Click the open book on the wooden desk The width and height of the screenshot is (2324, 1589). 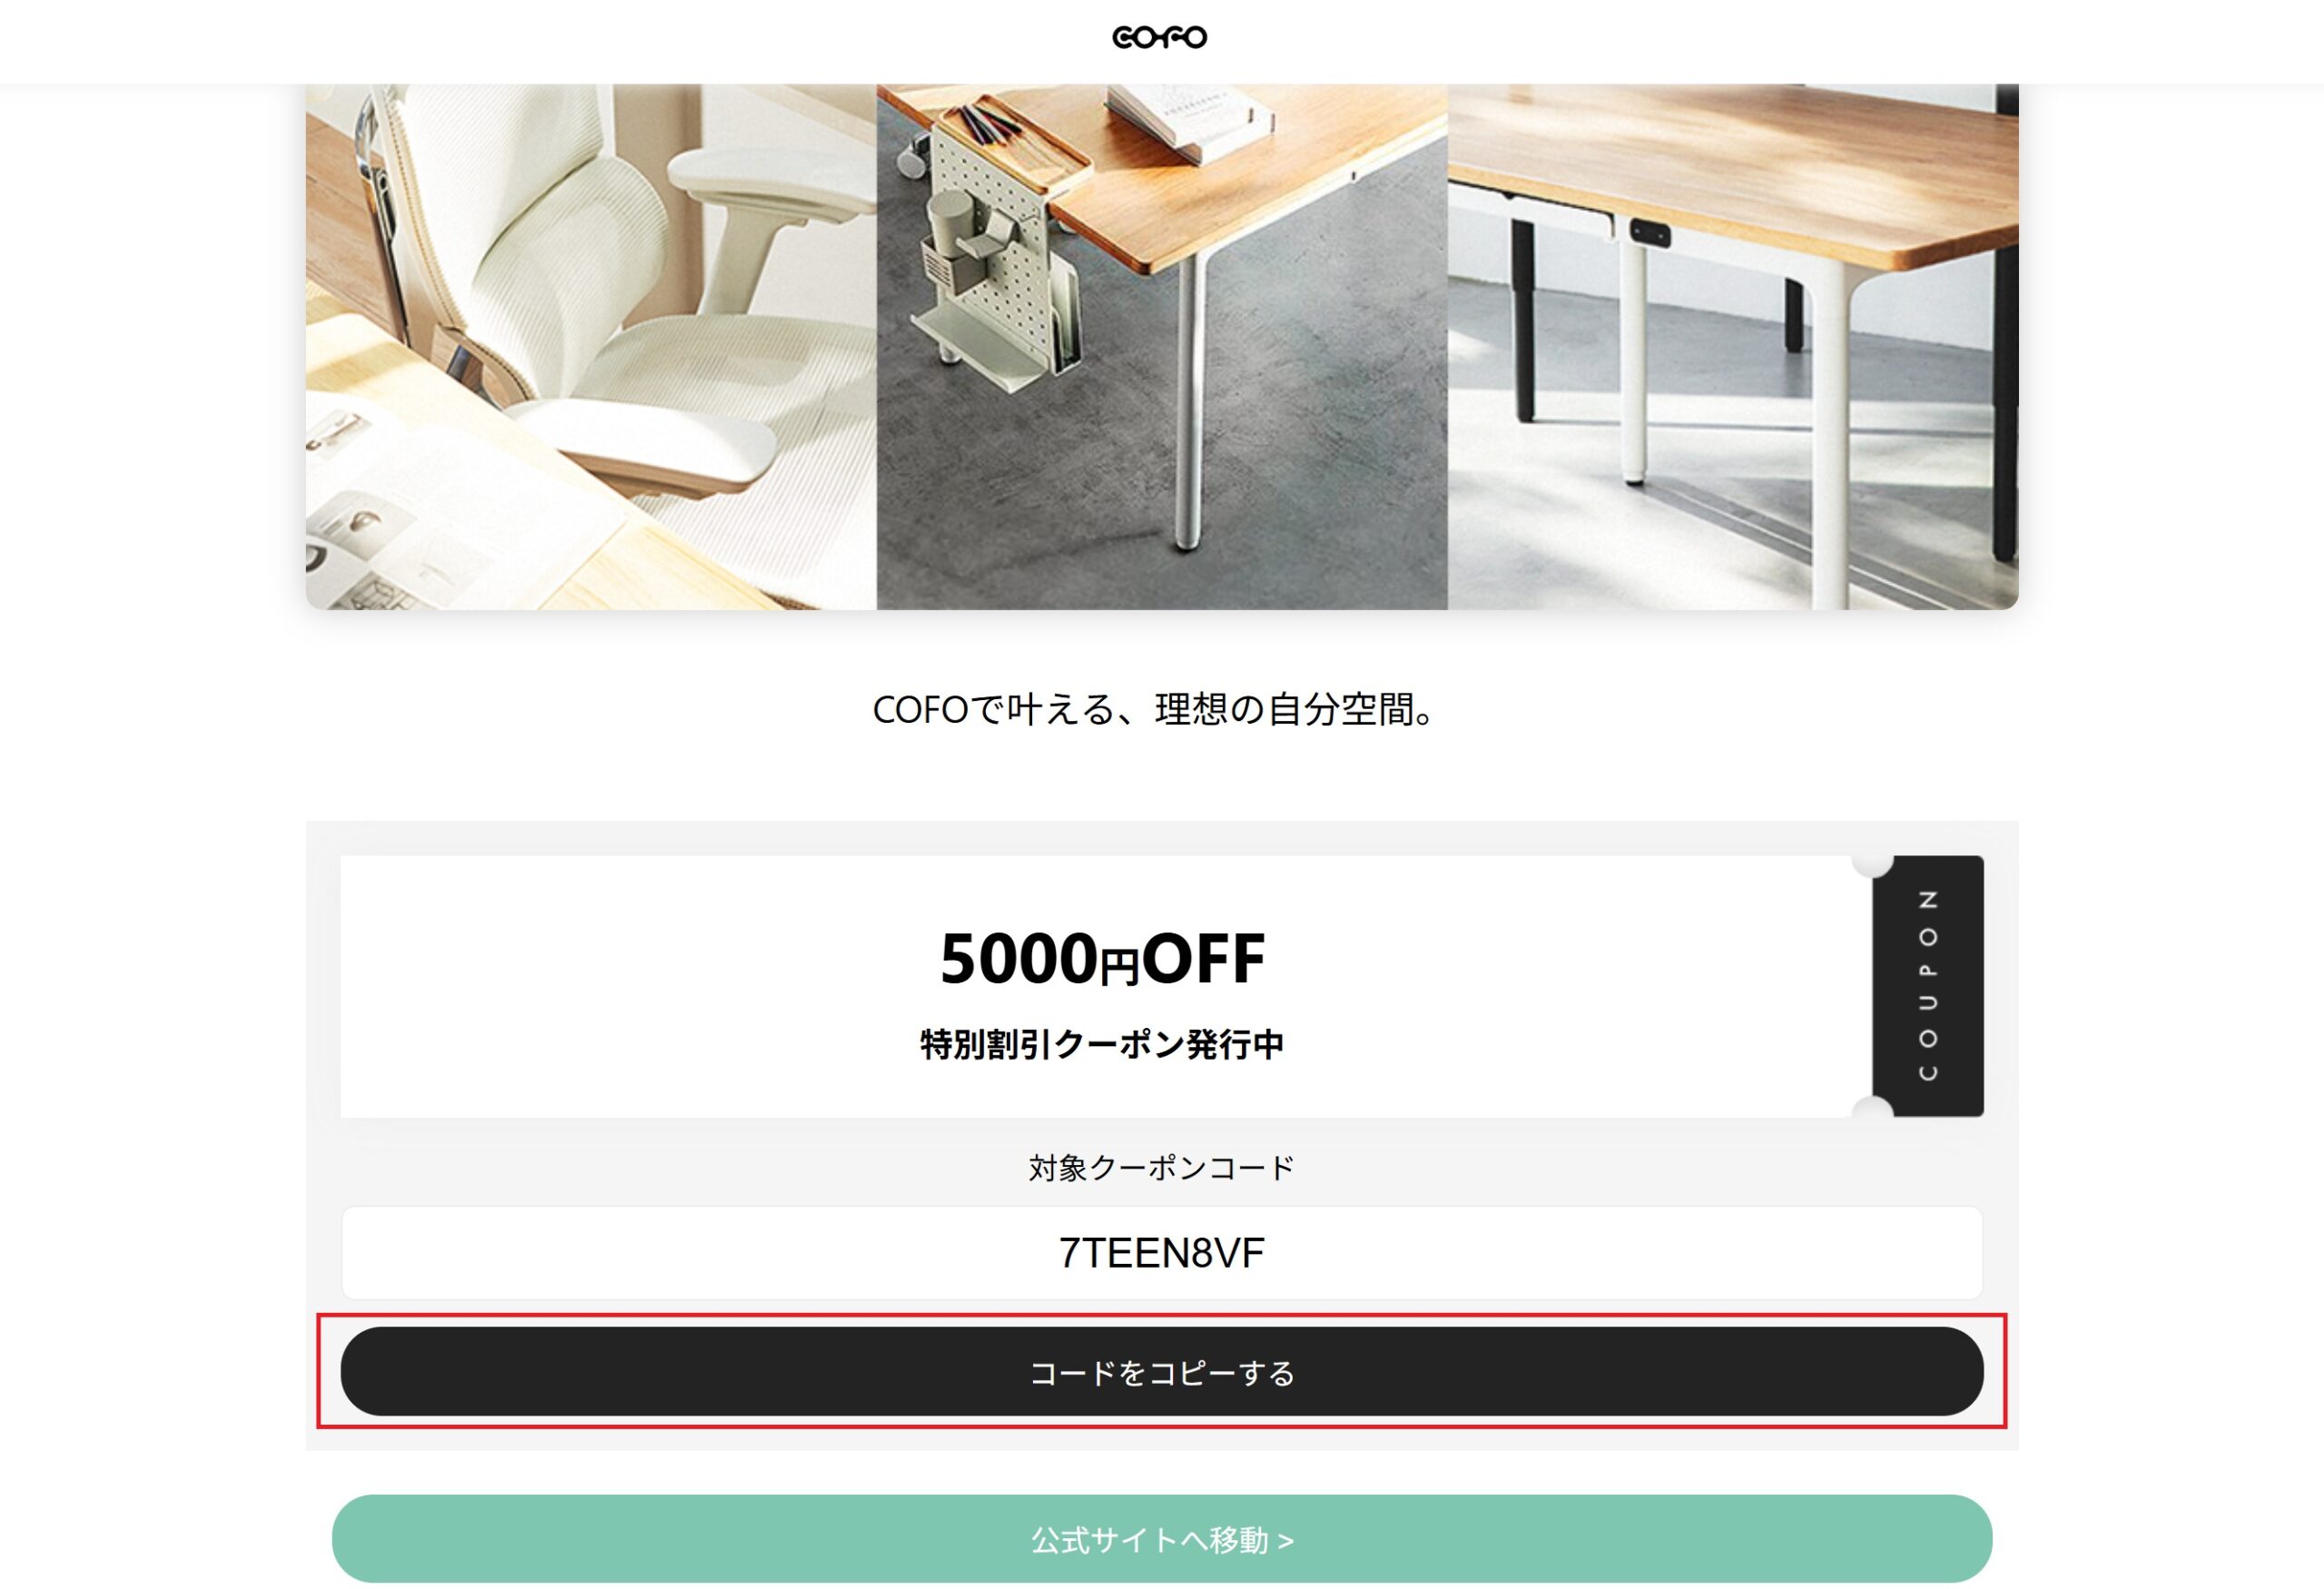point(1188,120)
